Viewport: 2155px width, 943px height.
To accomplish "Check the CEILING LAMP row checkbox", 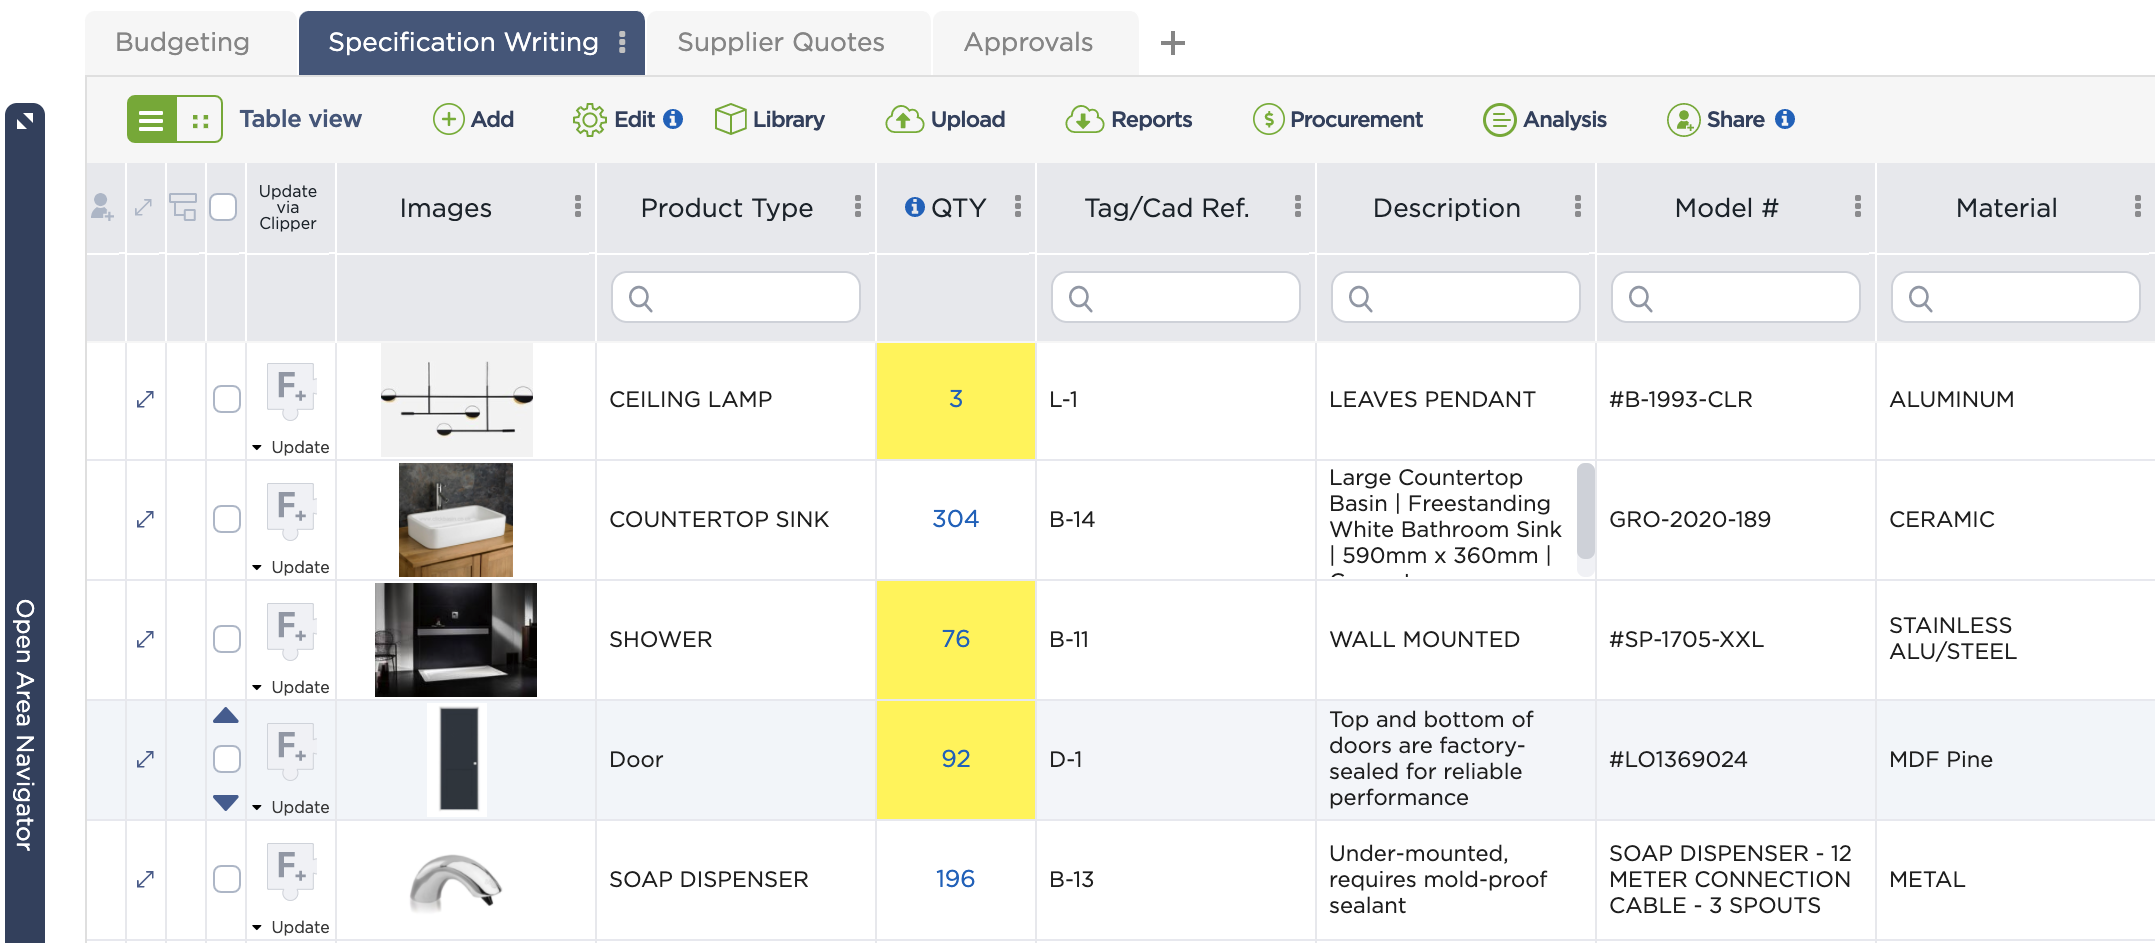I will pyautogui.click(x=227, y=399).
